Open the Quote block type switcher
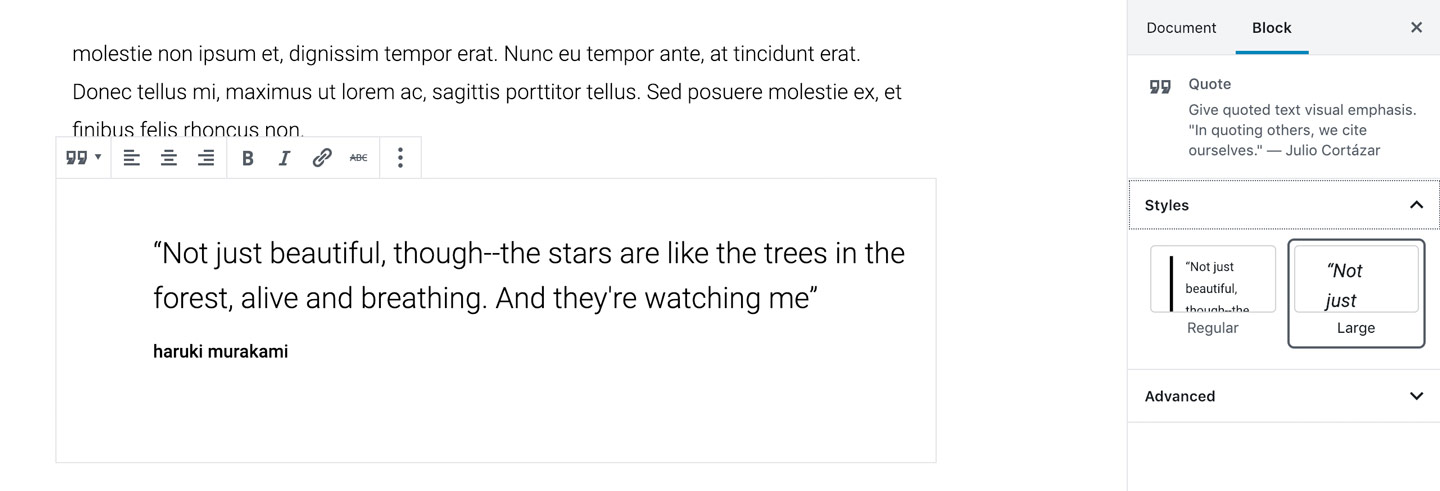Screen dimensions: 1440x491 [84, 158]
